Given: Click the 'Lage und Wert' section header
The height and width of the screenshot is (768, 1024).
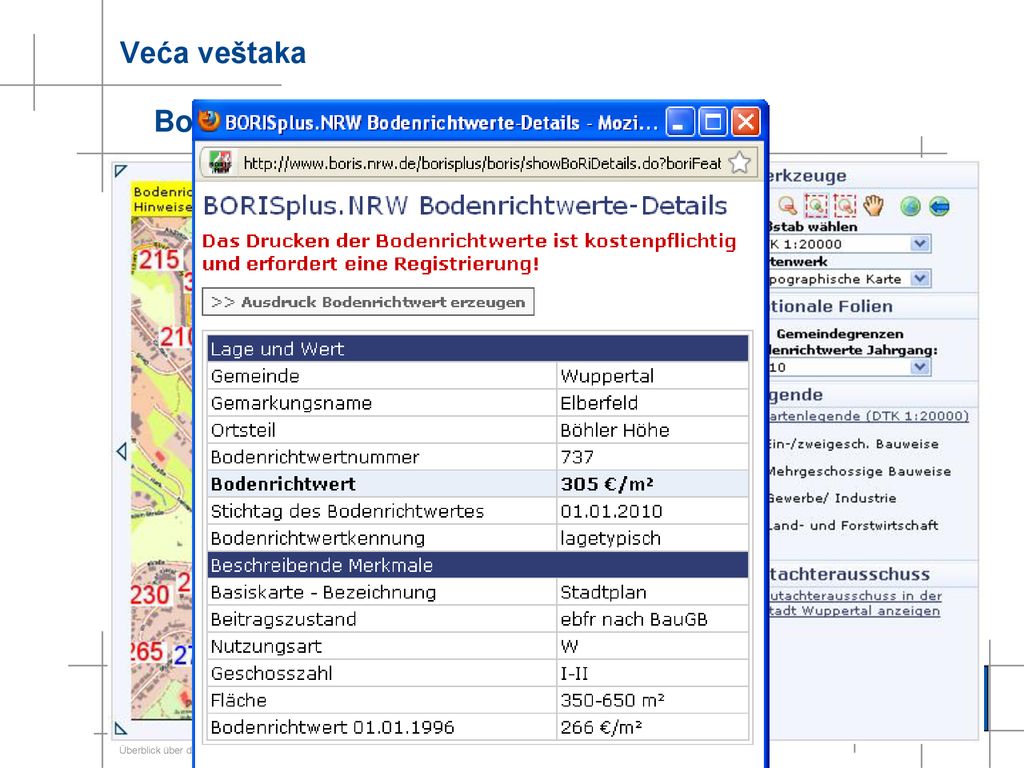Looking at the screenshot, I should point(478,349).
